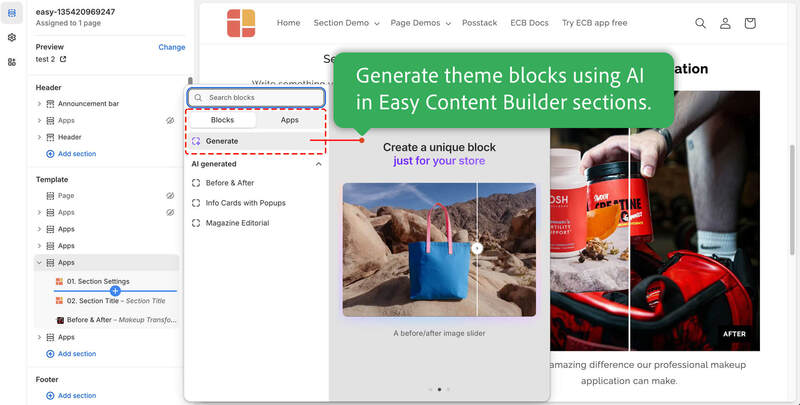Collapse the AI generated block list
The height and width of the screenshot is (405, 800).
pyautogui.click(x=318, y=163)
